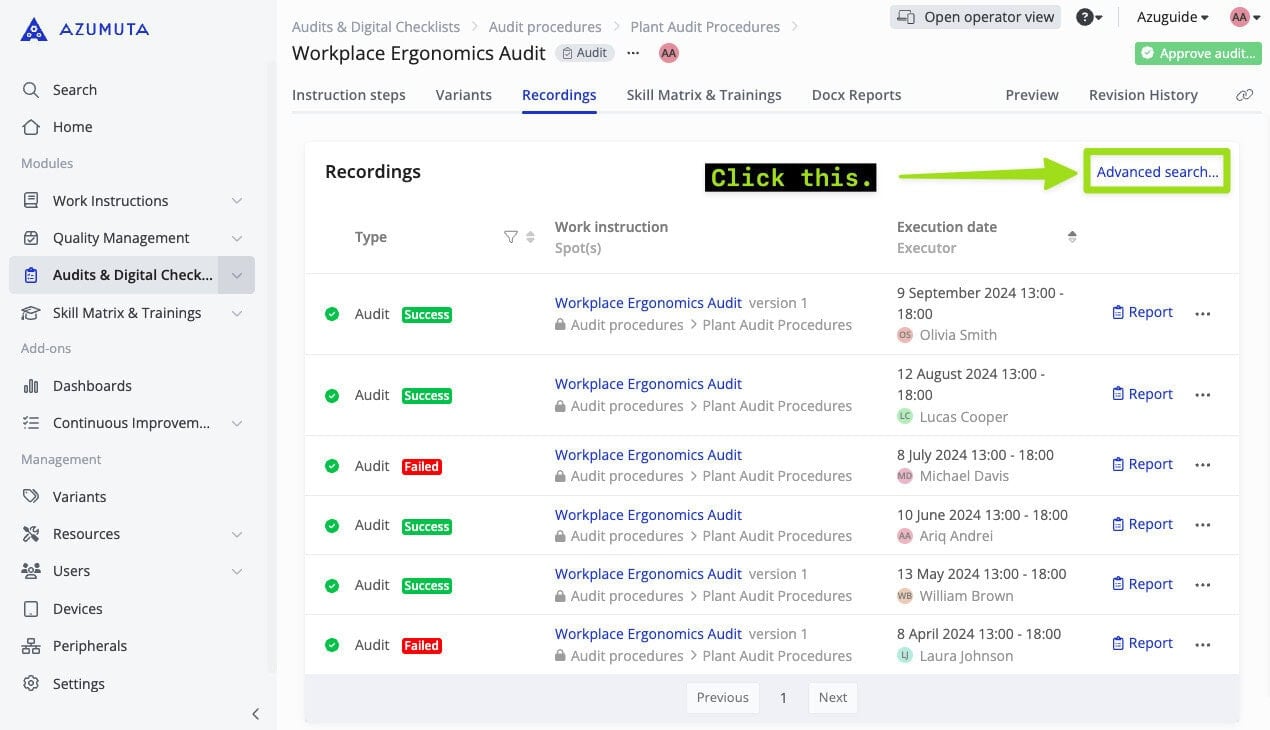Image resolution: width=1270 pixels, height=730 pixels.
Task: Expand the Users section in the sidebar
Action: point(71,571)
